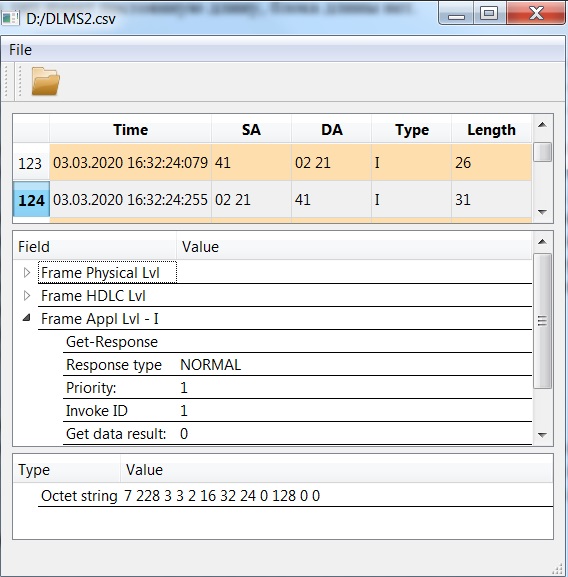
Task: Click Type cell I in row 124
Action: tap(412, 199)
